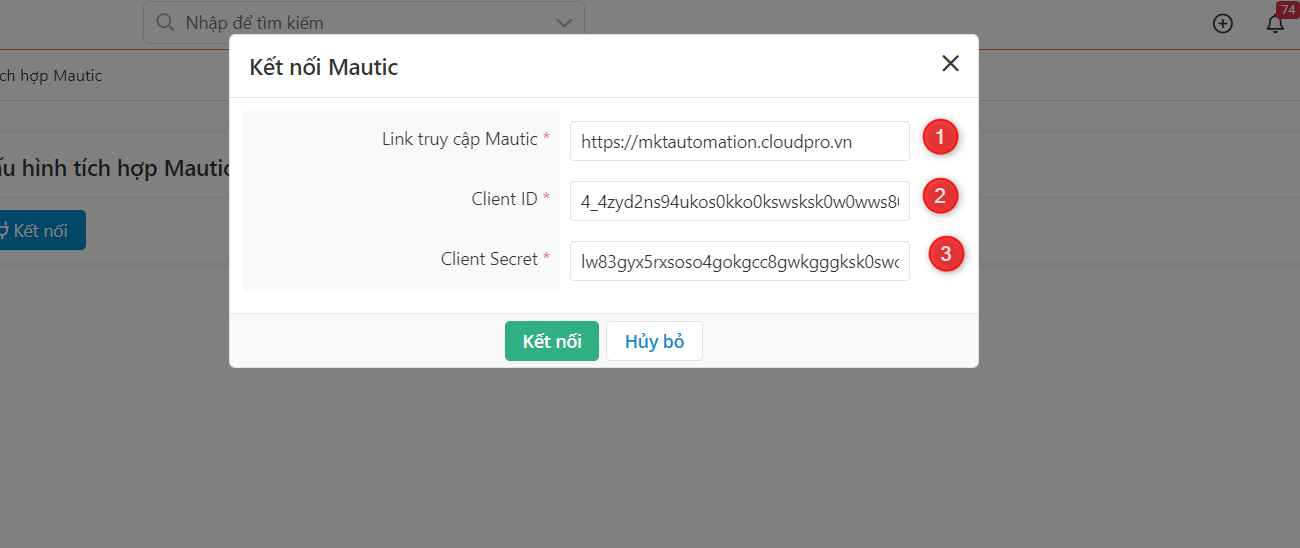Expand the search box dropdown chevron
1300x548 pixels.
click(564, 22)
